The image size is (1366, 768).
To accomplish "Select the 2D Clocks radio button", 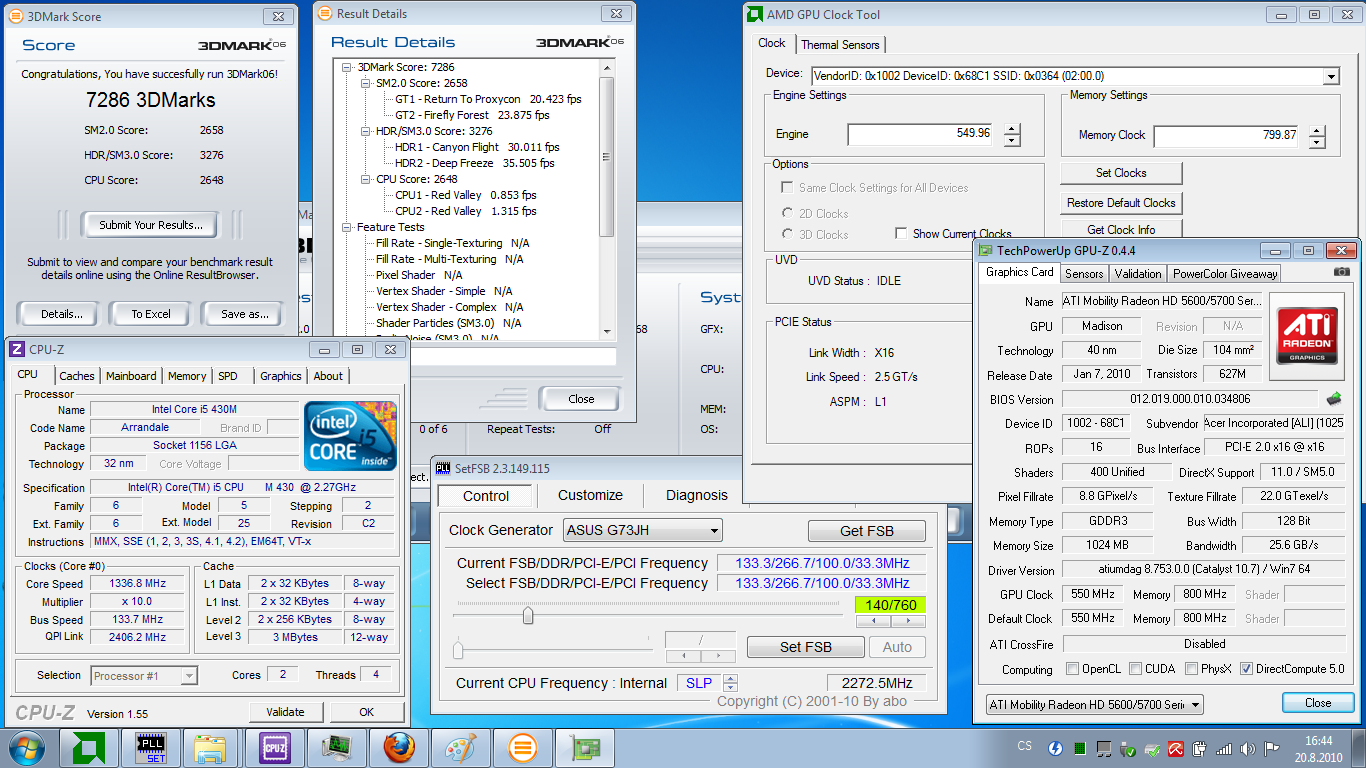I will pos(788,213).
